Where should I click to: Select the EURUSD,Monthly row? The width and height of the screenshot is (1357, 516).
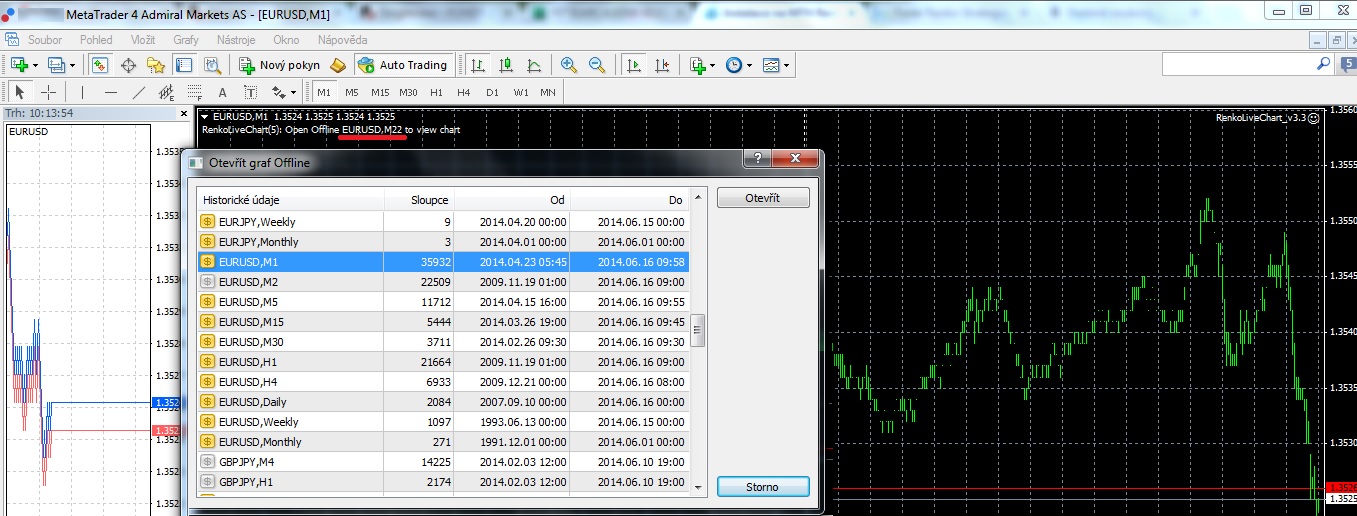(442, 442)
